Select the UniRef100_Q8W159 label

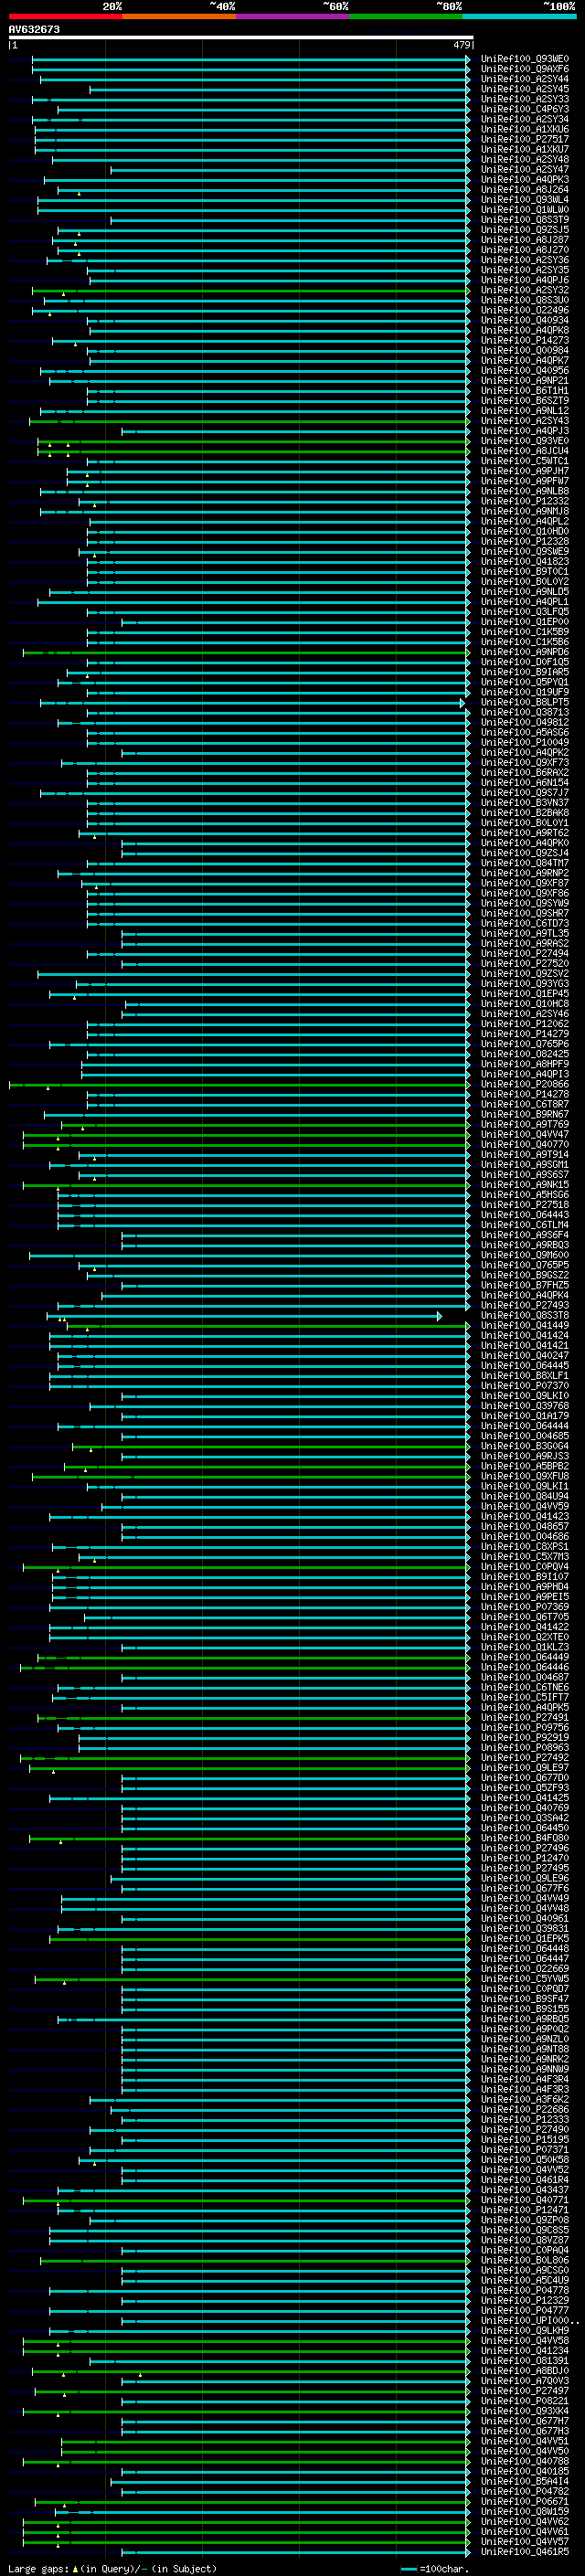(525, 2513)
